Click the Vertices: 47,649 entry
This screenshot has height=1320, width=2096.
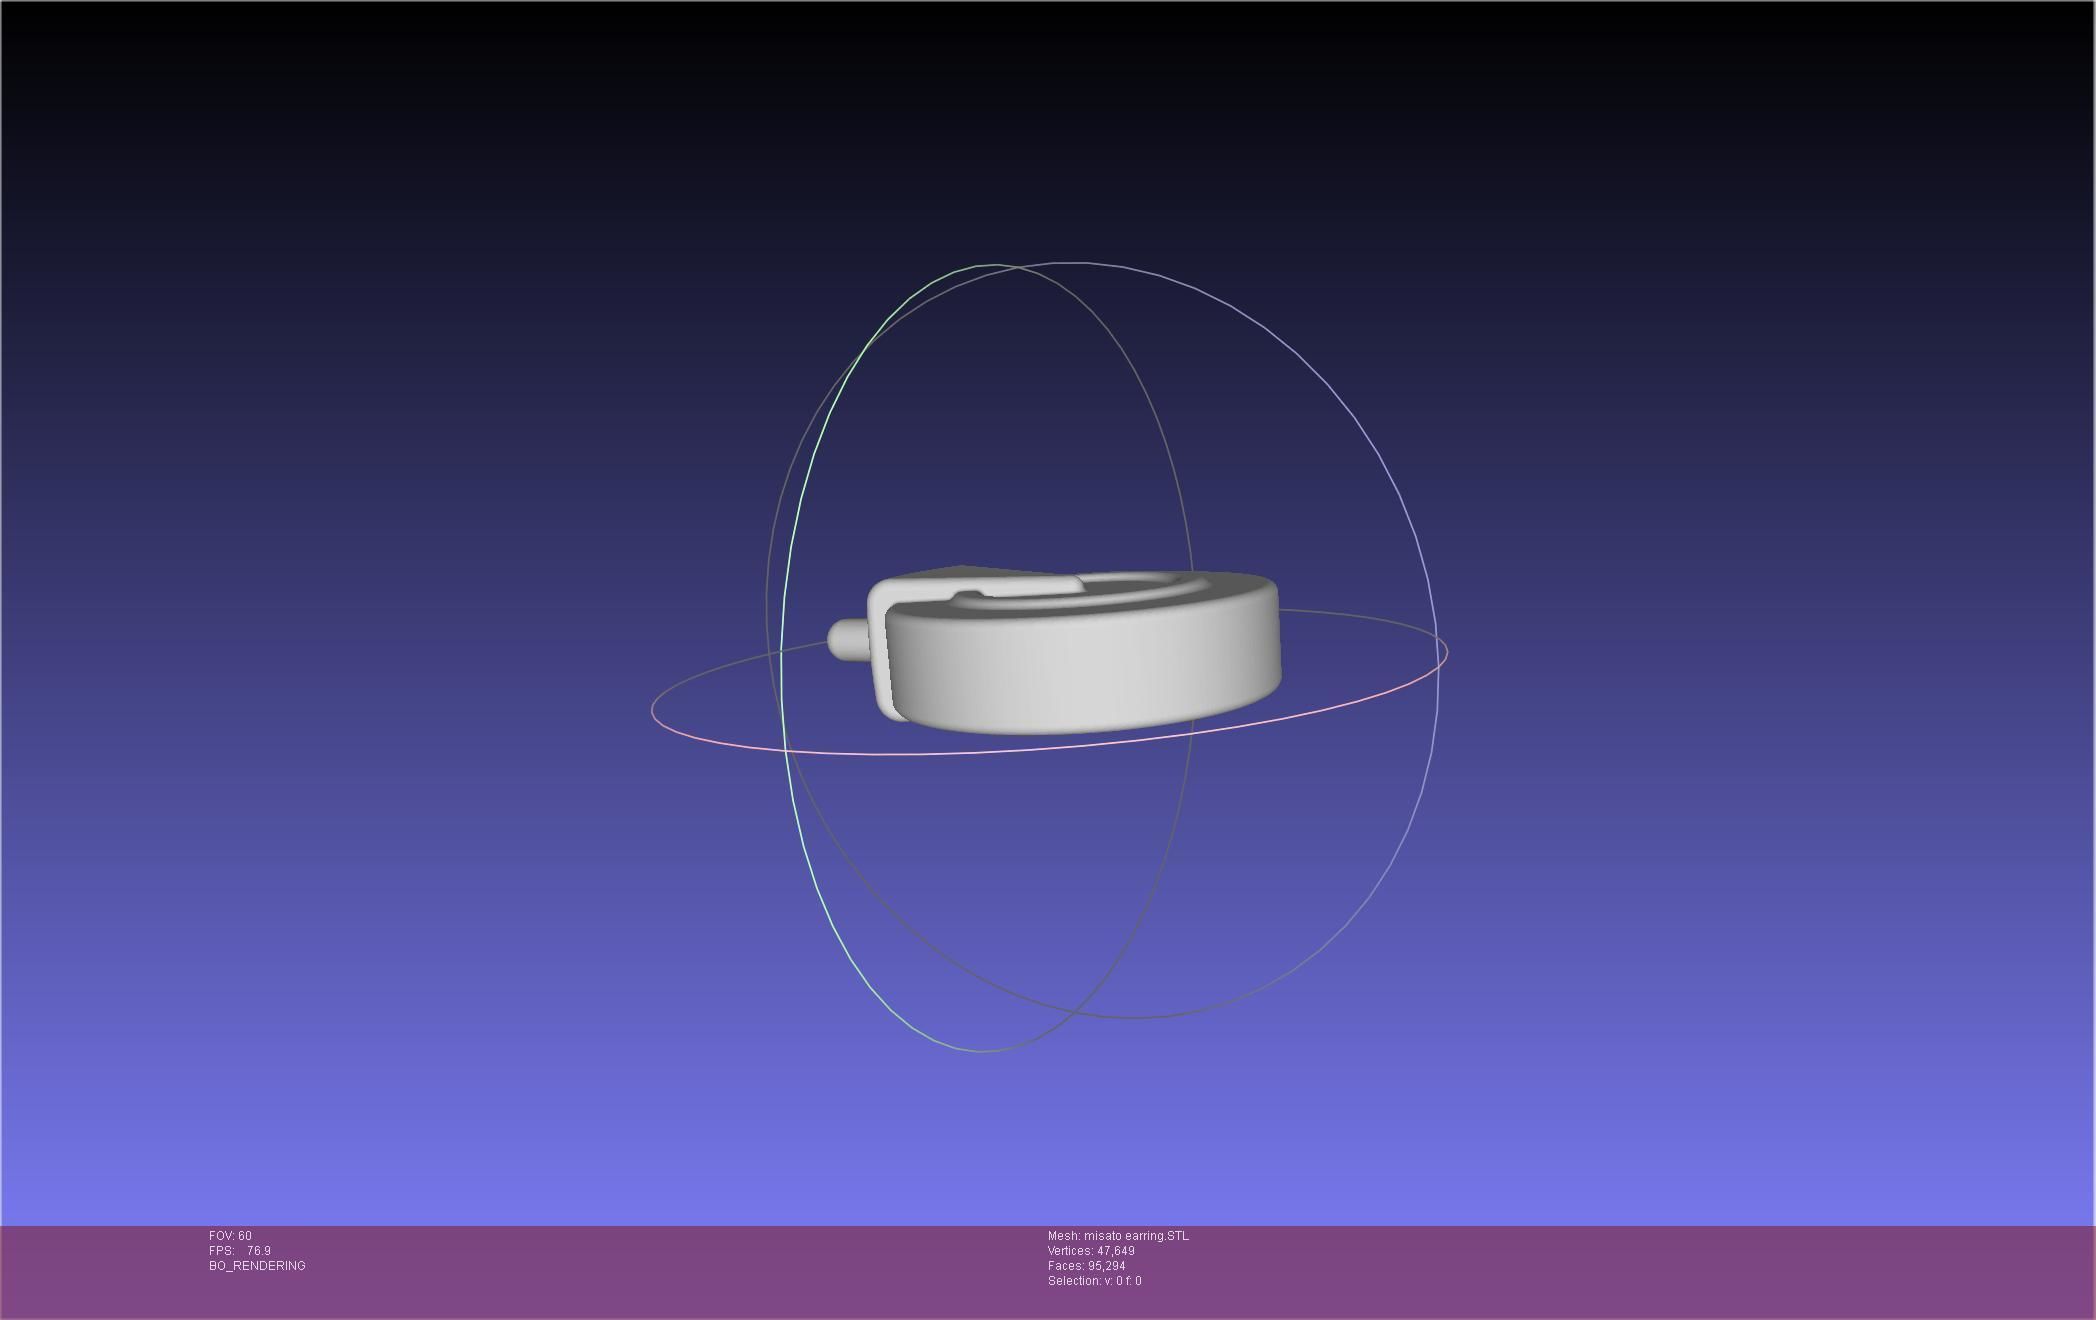click(x=1091, y=1251)
